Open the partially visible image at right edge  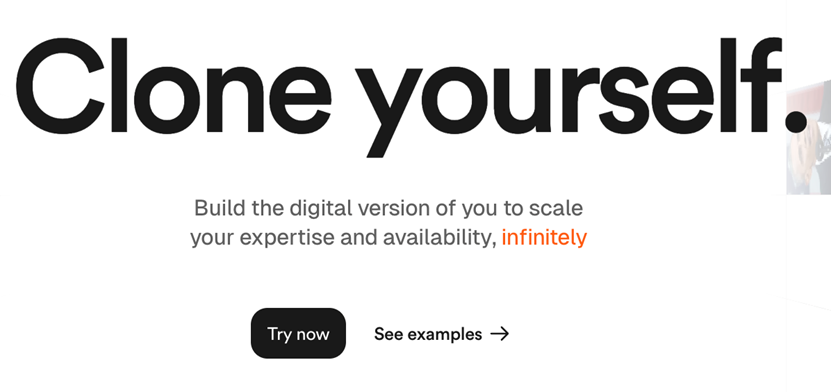[x=809, y=137]
